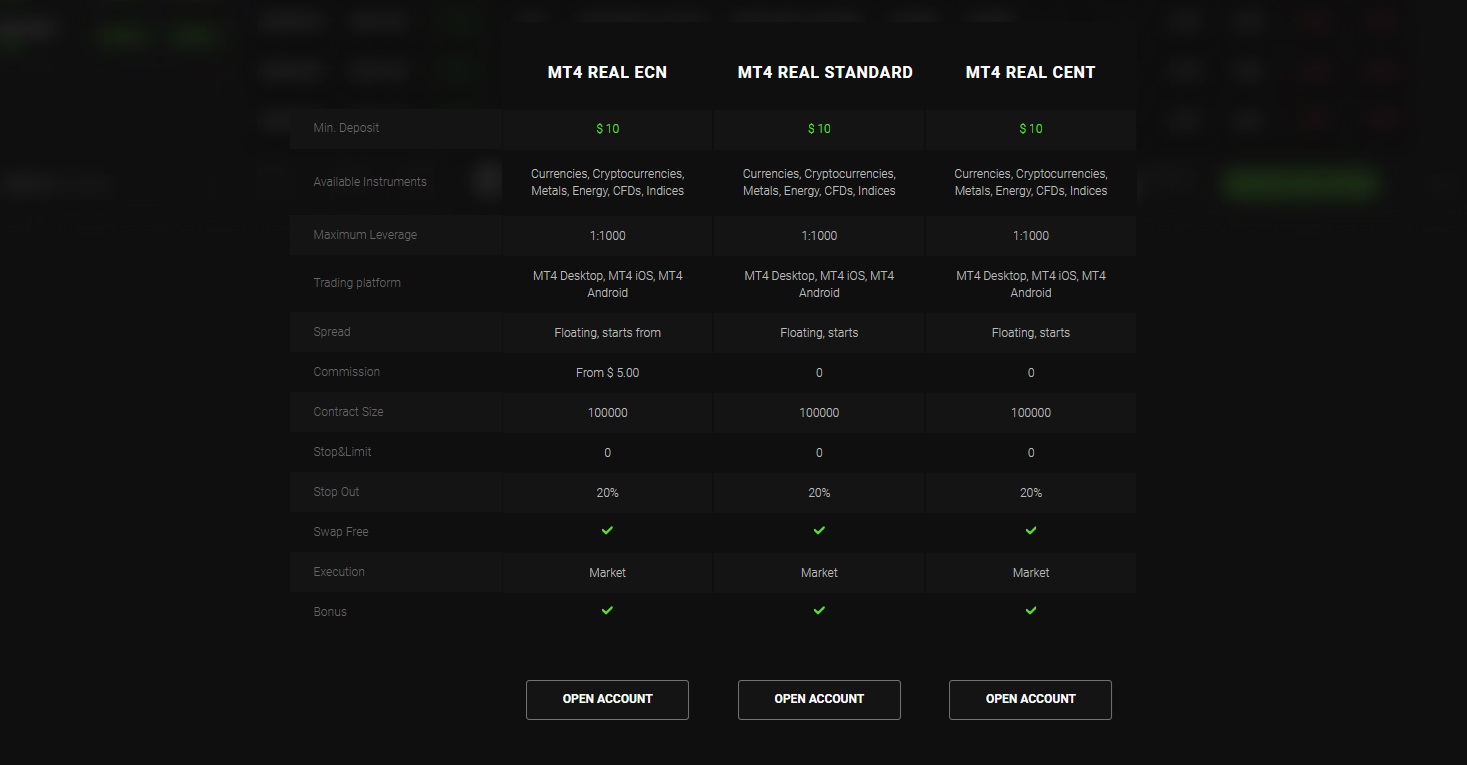Screen dimensions: 1467x765
Task: Click the 'Floating, starts' spread for MT4 Real Cent
Action: (x=1031, y=333)
